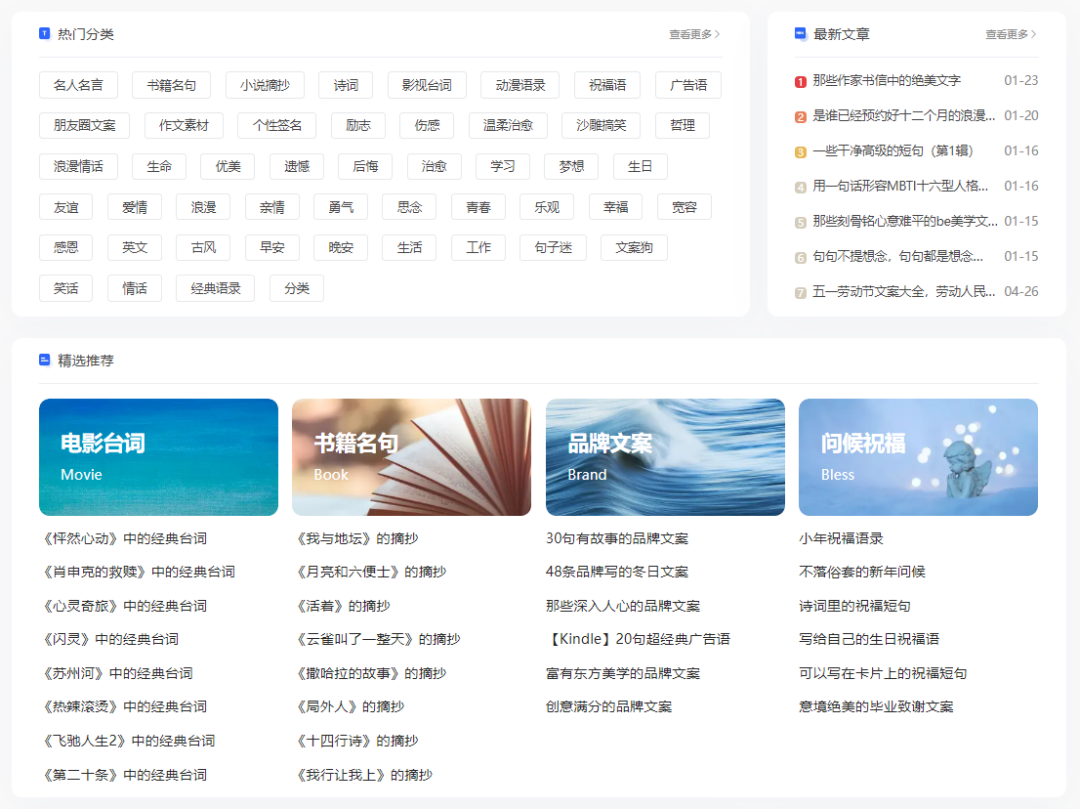Open the 书籍名句 Book banner
The height and width of the screenshot is (809, 1080).
tap(411, 457)
